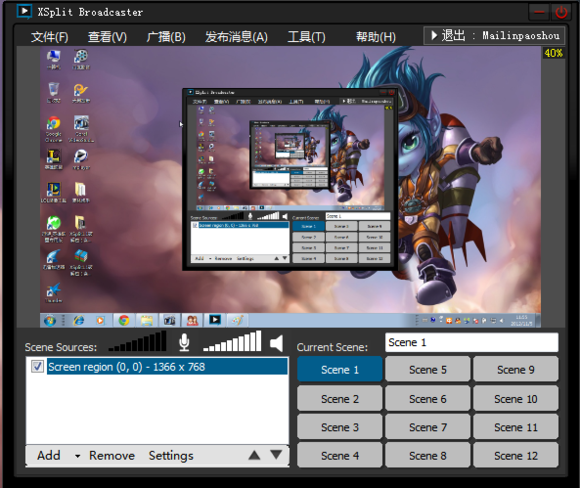Expand the Add source dropdown arrow
The image size is (580, 488).
click(x=77, y=456)
